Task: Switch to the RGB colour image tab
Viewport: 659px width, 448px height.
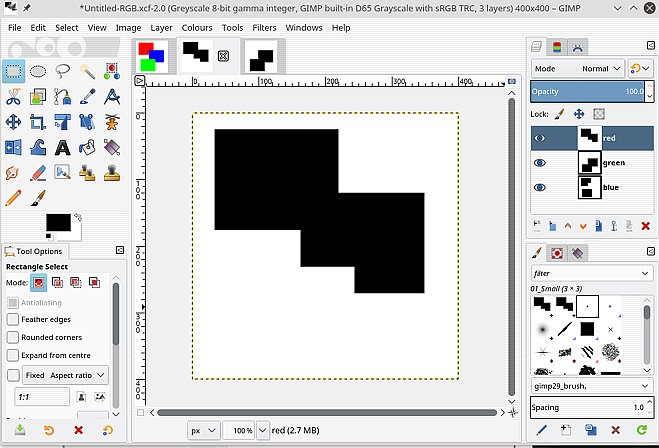Action: [151, 56]
